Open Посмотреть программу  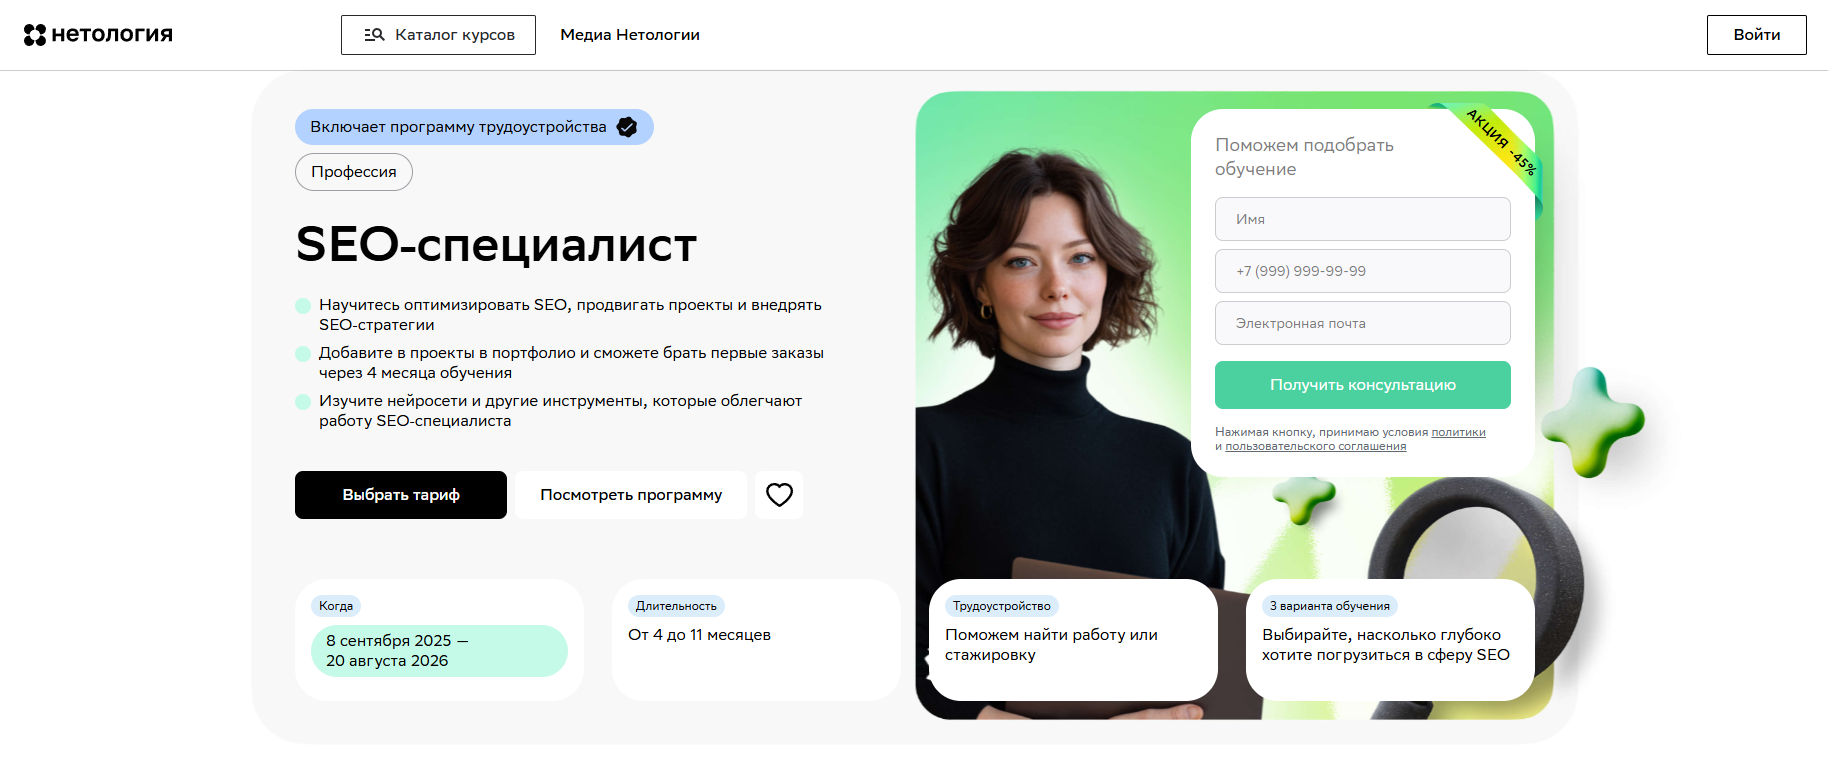pyautogui.click(x=631, y=495)
